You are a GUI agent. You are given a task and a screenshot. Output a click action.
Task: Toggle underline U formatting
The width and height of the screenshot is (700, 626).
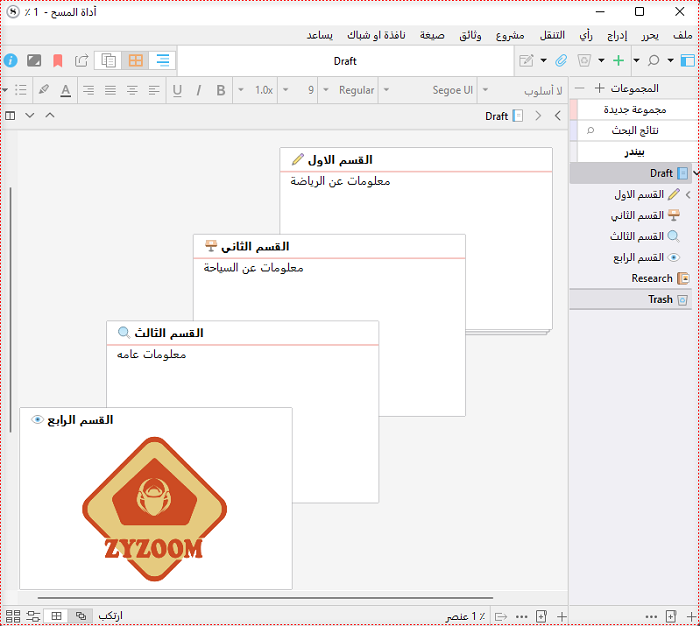point(177,90)
